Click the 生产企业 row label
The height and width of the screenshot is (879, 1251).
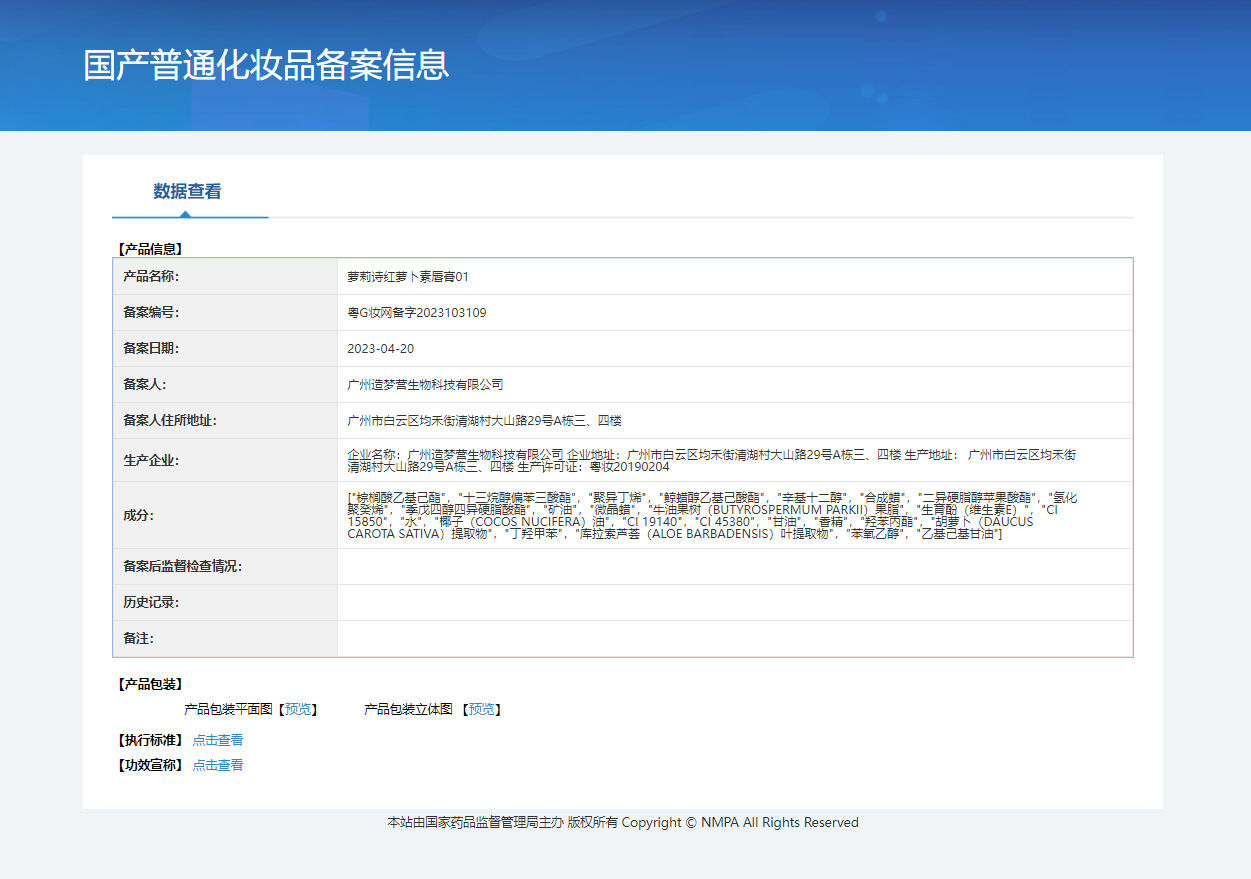[x=150, y=460]
